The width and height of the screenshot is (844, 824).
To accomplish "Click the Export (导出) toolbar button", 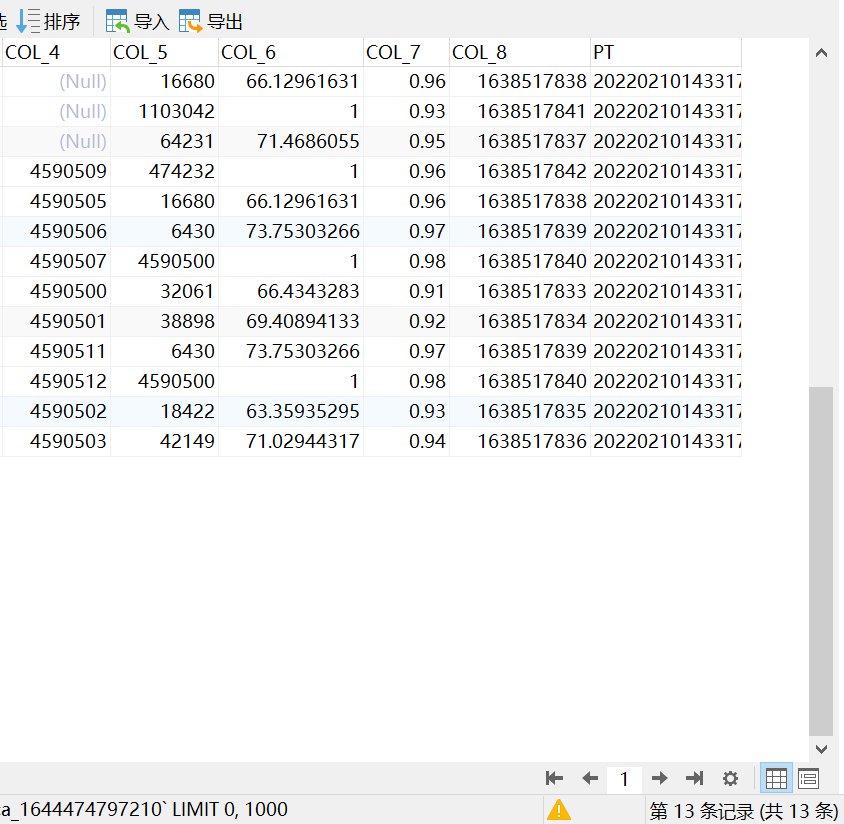I will tap(211, 21).
